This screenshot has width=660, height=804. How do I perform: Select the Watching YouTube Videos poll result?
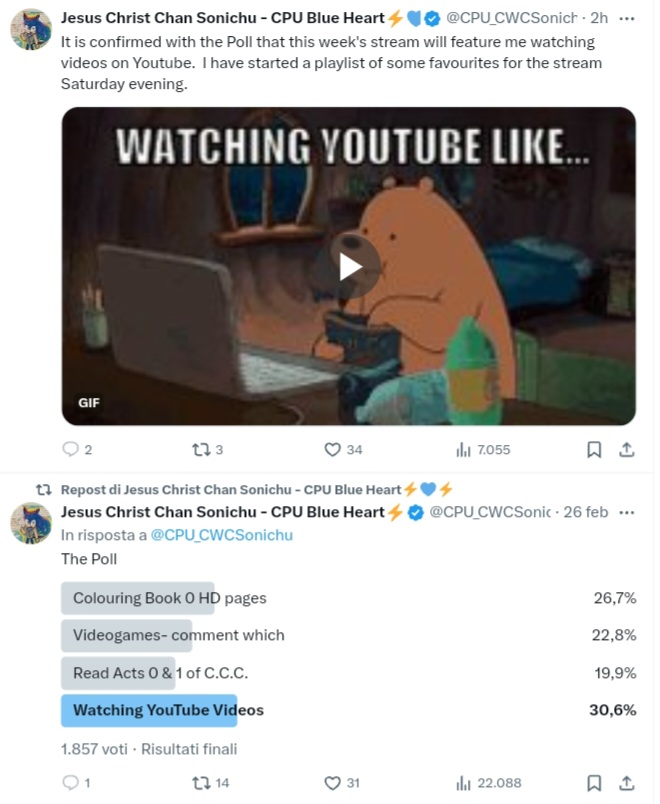tap(349, 710)
